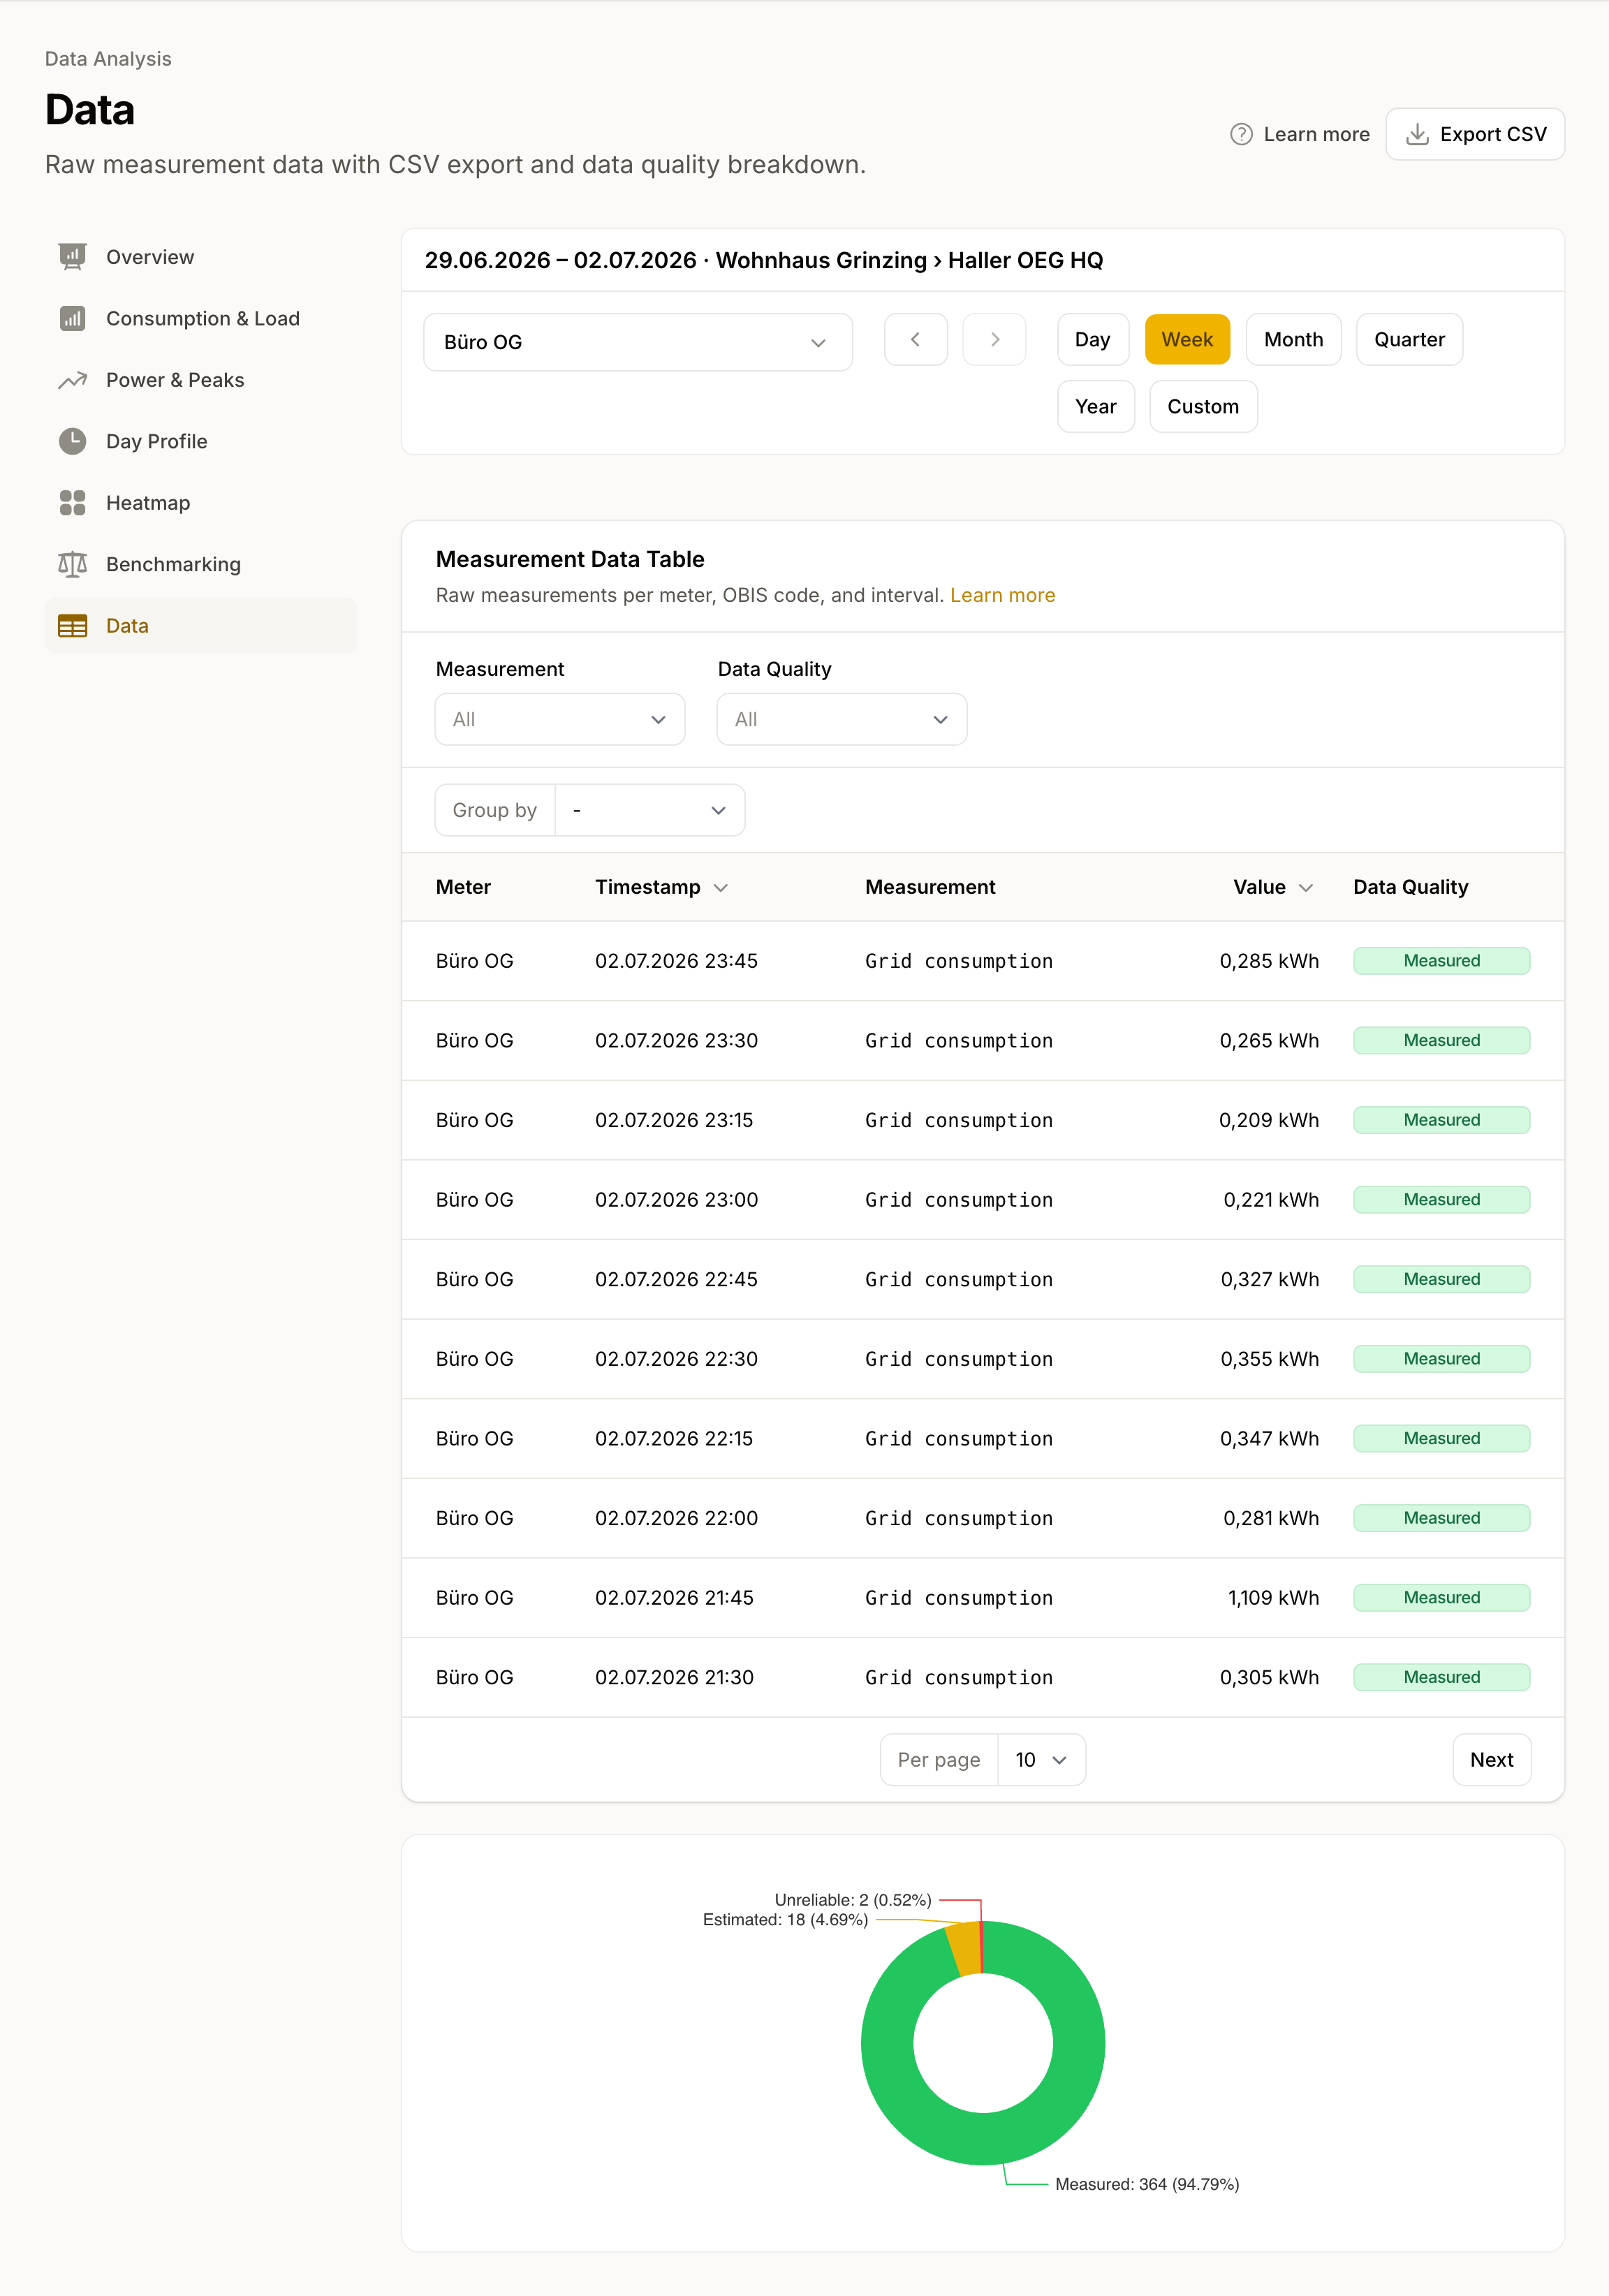This screenshot has width=1609, height=2296.
Task: Click value 0,285 kWh
Action: (x=1269, y=961)
